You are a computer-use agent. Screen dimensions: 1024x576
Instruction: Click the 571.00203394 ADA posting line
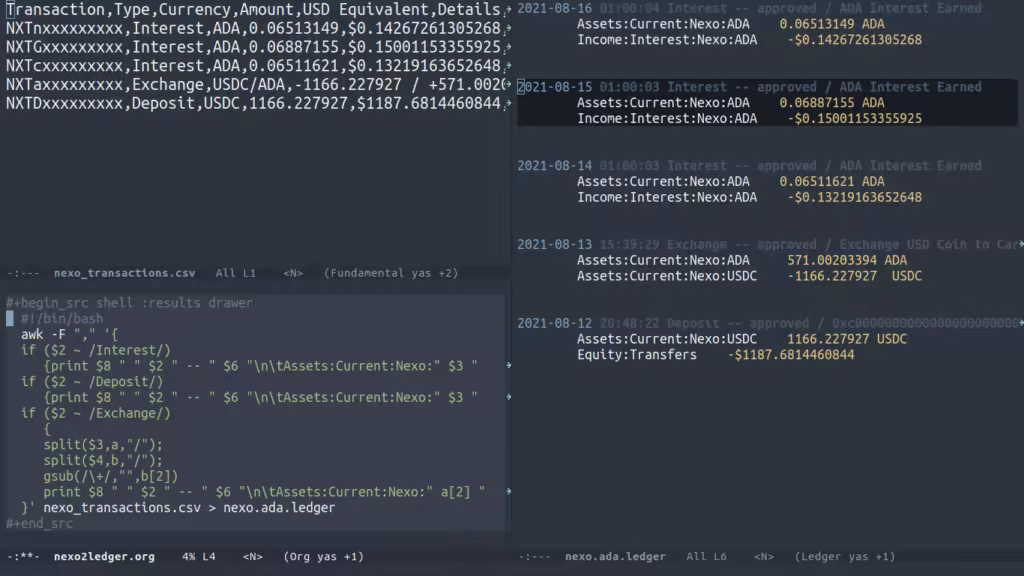[742, 260]
